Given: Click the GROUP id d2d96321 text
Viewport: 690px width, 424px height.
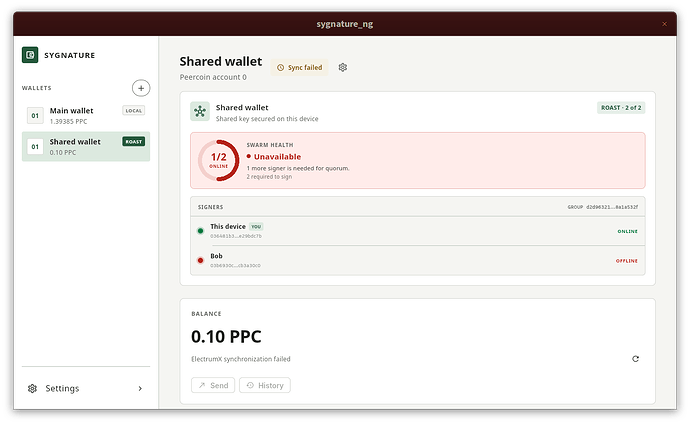Looking at the screenshot, I should (x=602, y=207).
